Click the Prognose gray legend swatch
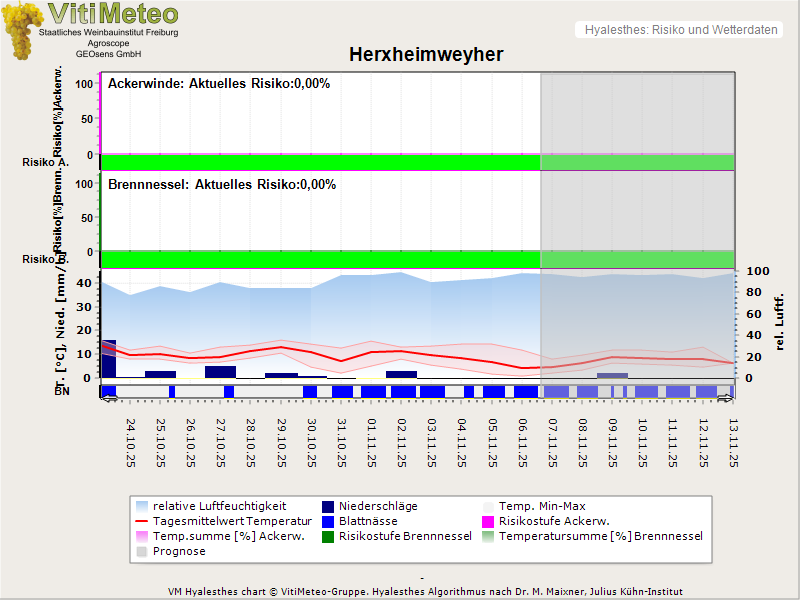800x600 pixels. point(141,551)
